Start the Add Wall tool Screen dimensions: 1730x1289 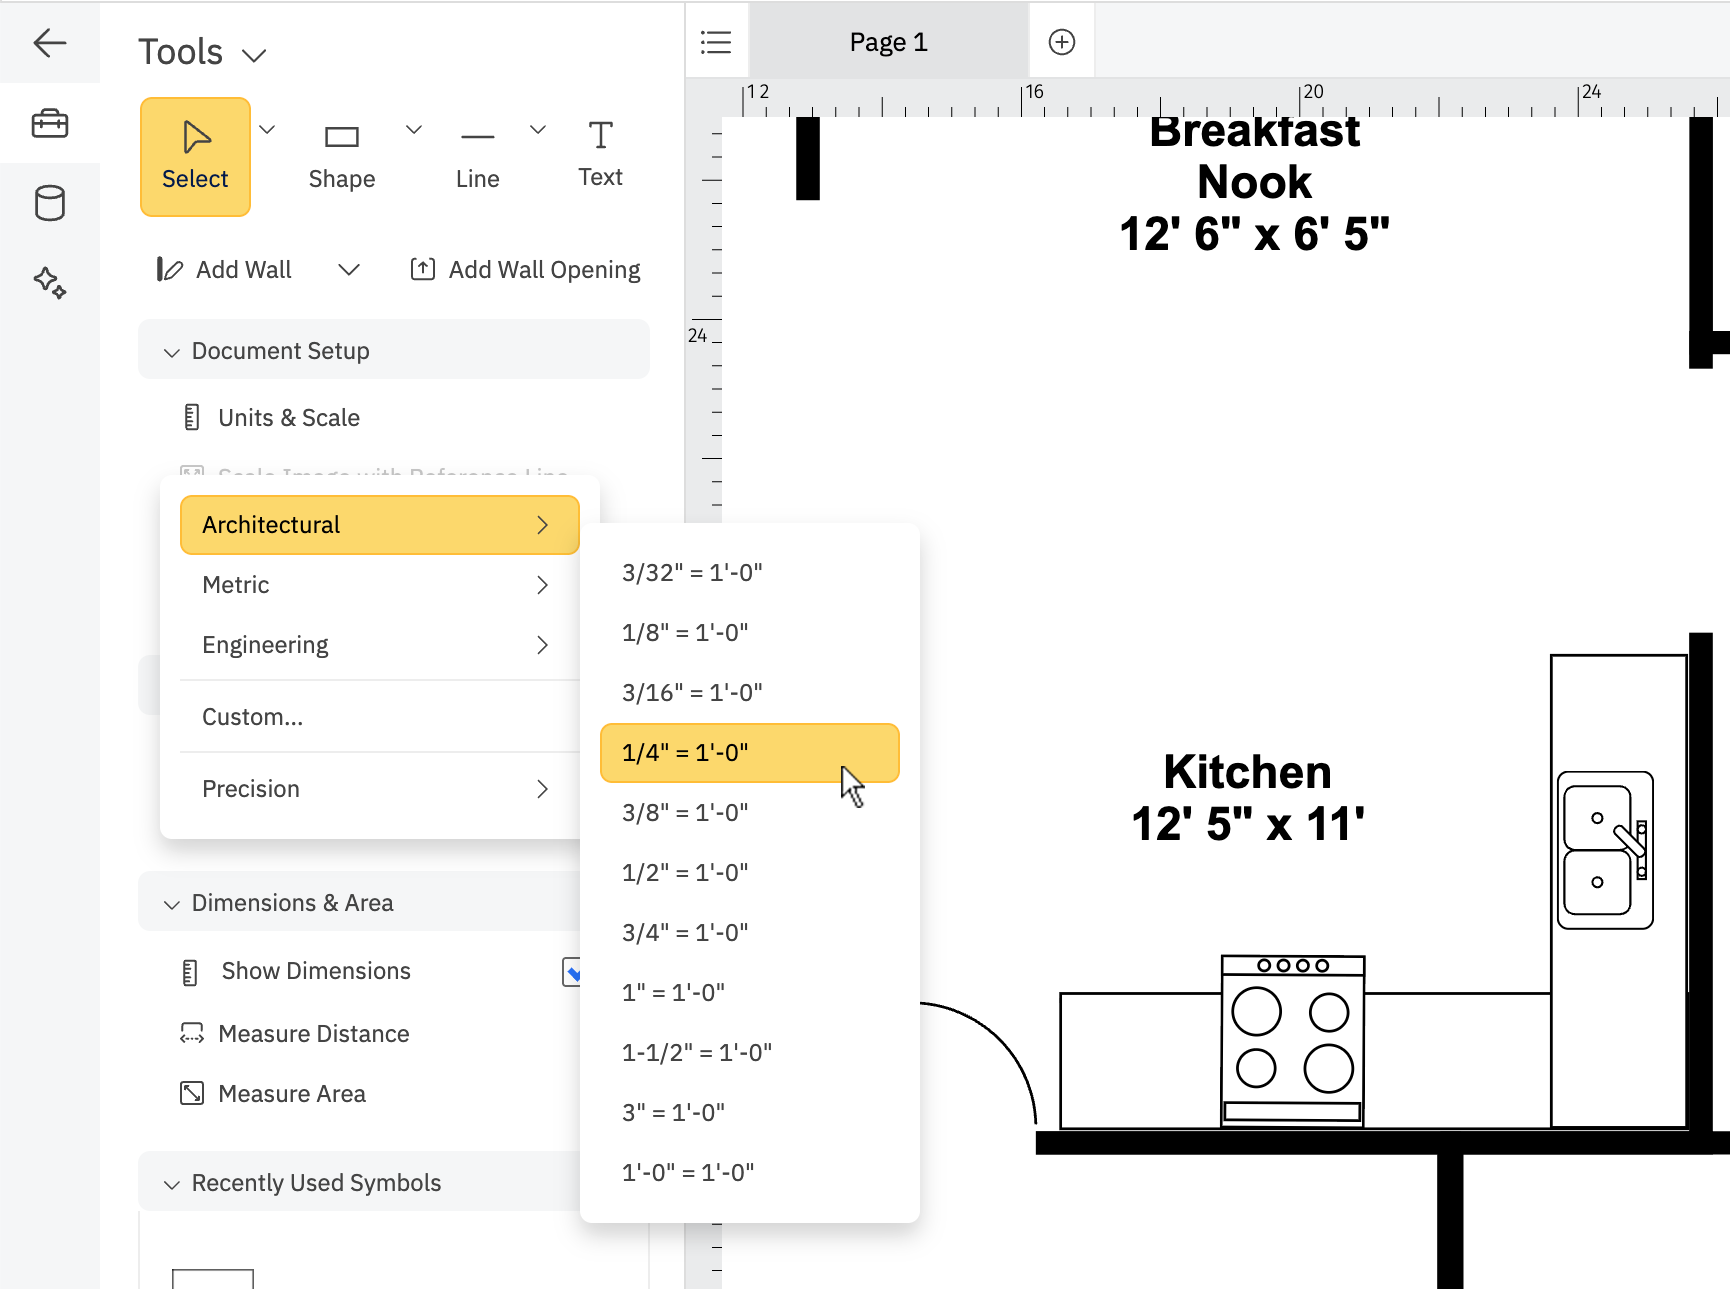tap(223, 269)
